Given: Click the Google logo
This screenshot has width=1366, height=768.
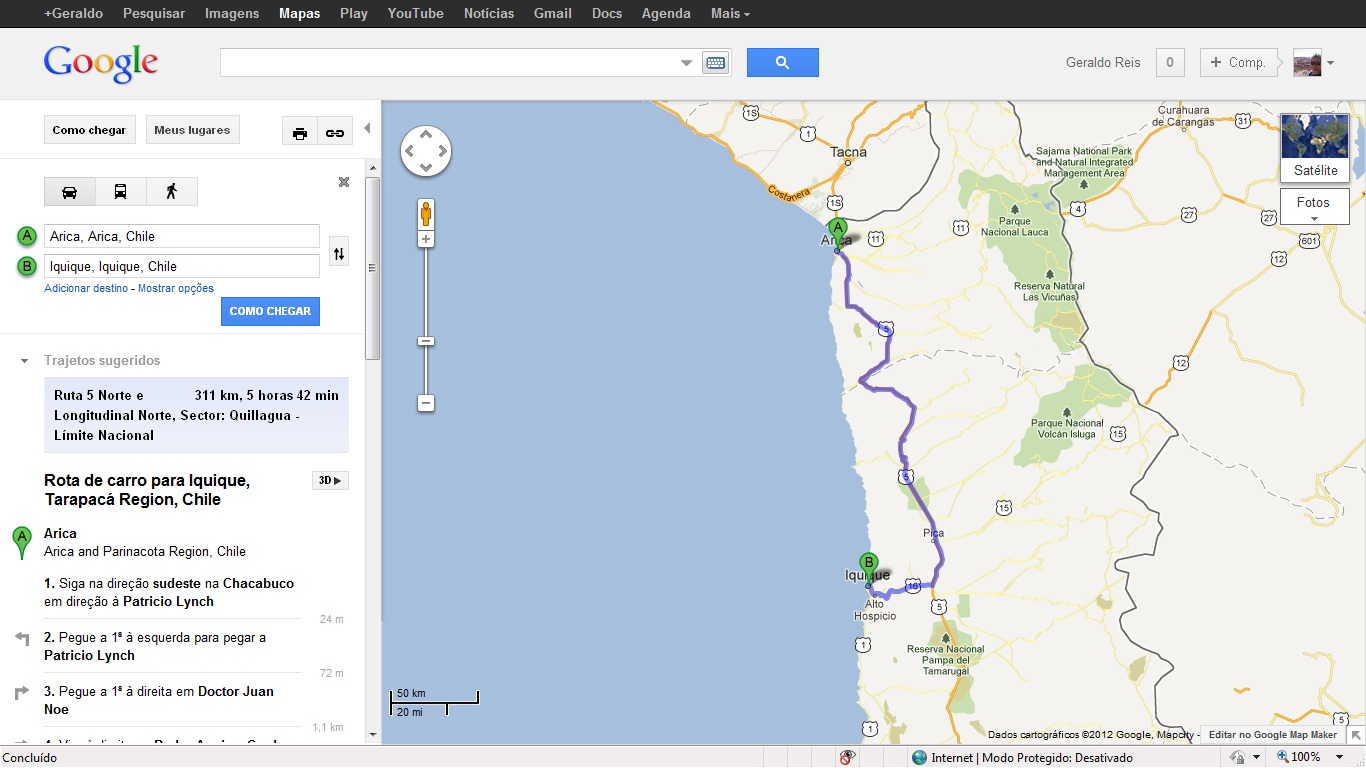Looking at the screenshot, I should [101, 63].
